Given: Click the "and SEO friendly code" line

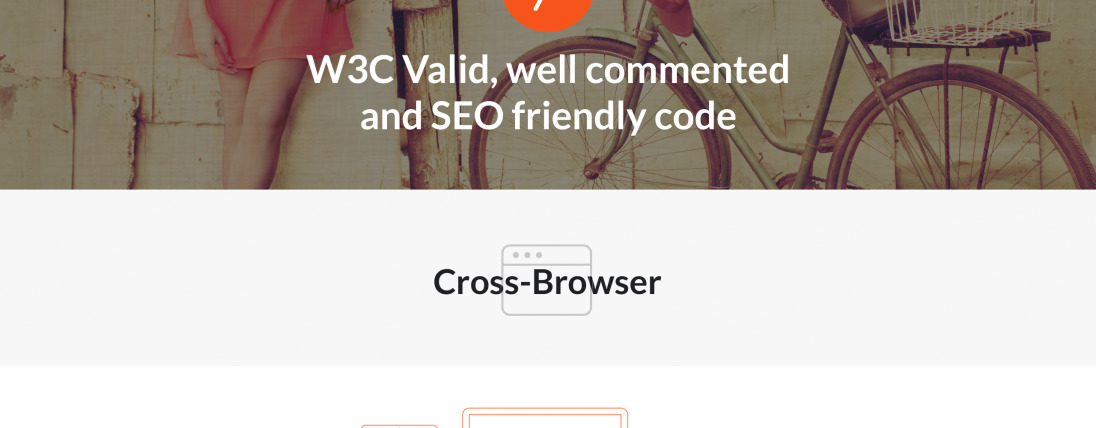Looking at the screenshot, I should (547, 116).
